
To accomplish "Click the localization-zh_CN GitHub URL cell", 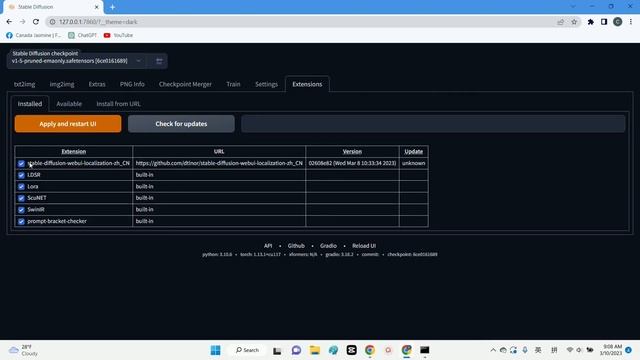I will [219, 163].
